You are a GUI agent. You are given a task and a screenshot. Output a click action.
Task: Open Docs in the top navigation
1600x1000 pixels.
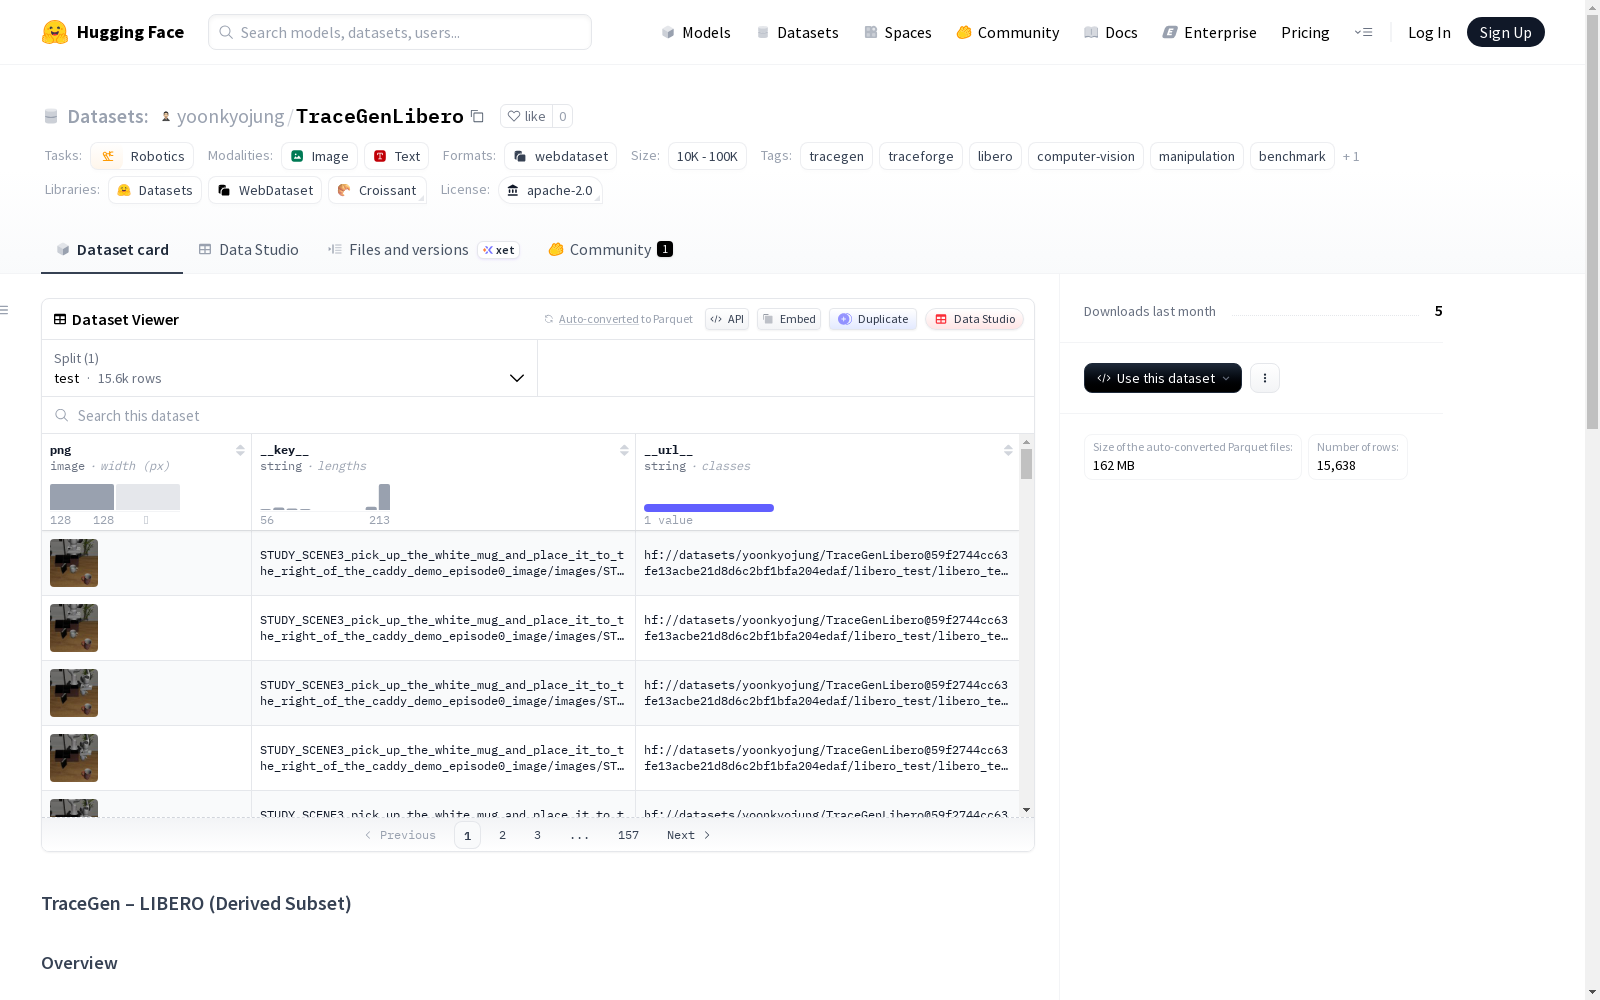(1111, 32)
